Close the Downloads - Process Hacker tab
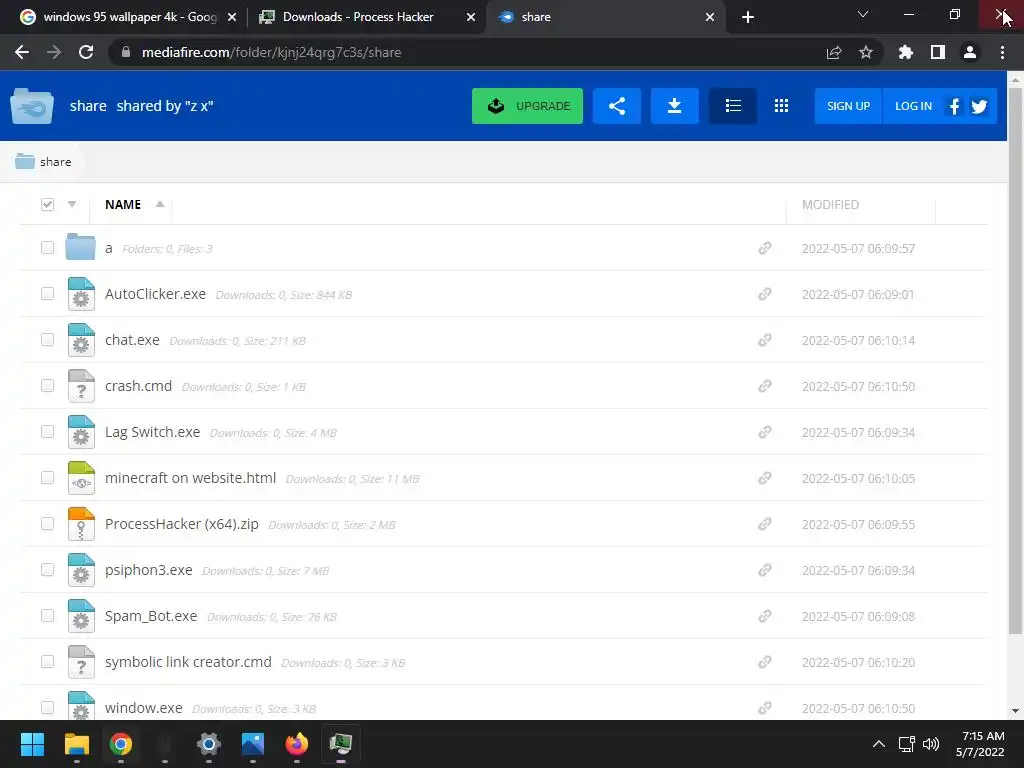Image resolution: width=1024 pixels, height=768 pixels. (471, 17)
